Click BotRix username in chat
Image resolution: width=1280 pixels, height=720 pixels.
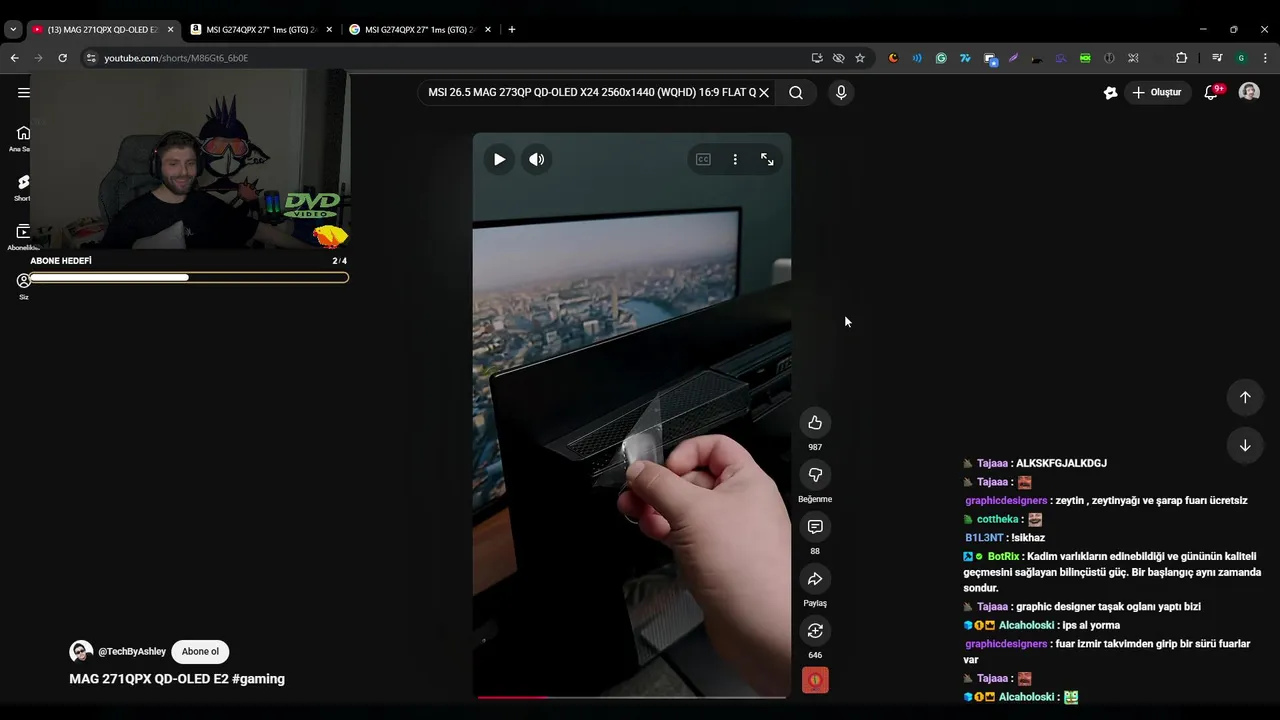[1003, 556]
